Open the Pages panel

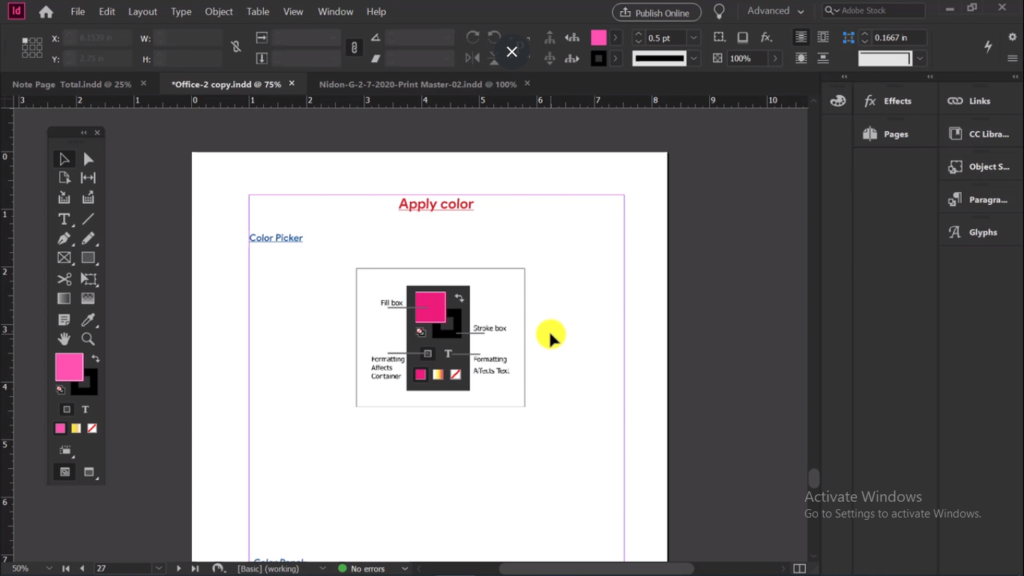(x=886, y=134)
